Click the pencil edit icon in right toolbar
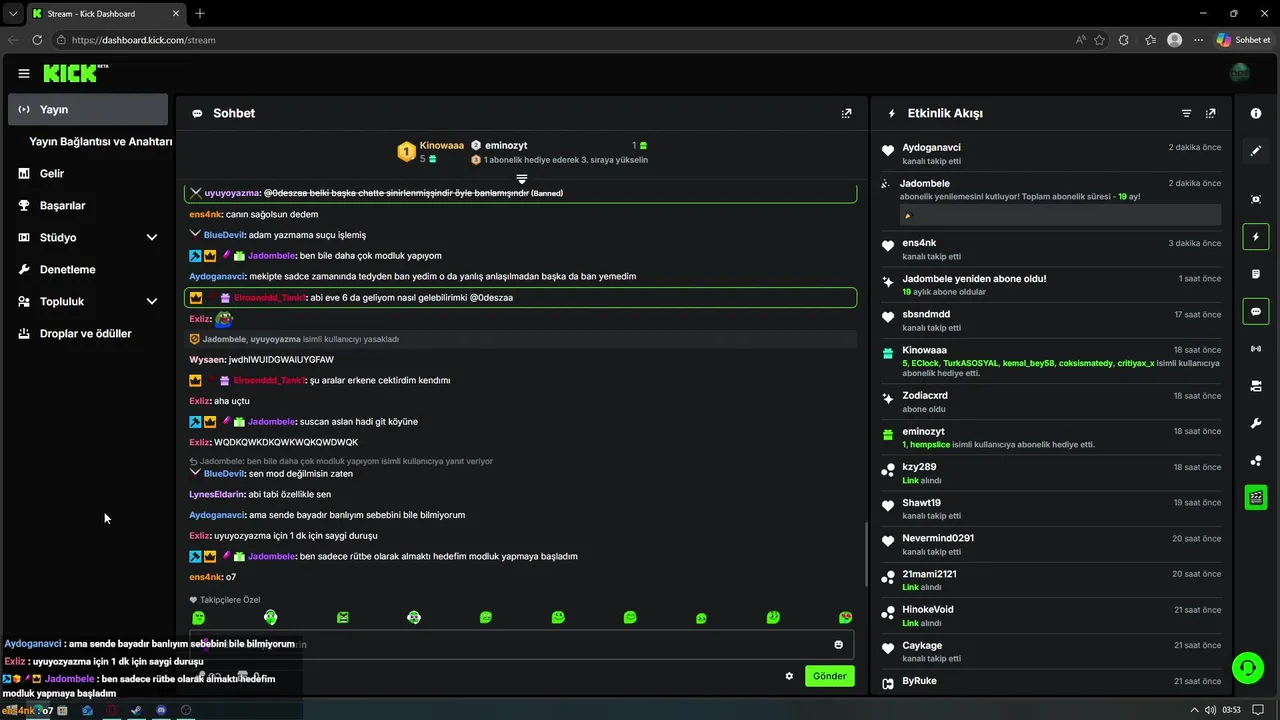The height and width of the screenshot is (720, 1280). 1256,151
